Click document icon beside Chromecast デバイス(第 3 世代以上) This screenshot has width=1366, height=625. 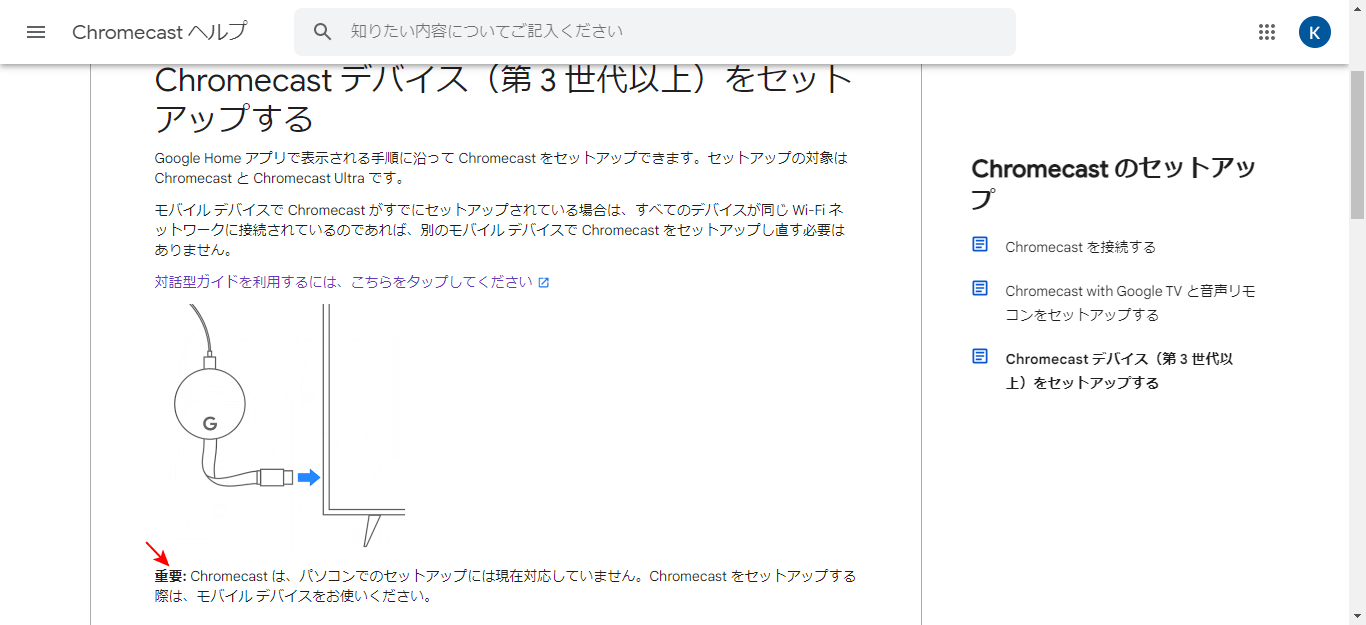(980, 356)
